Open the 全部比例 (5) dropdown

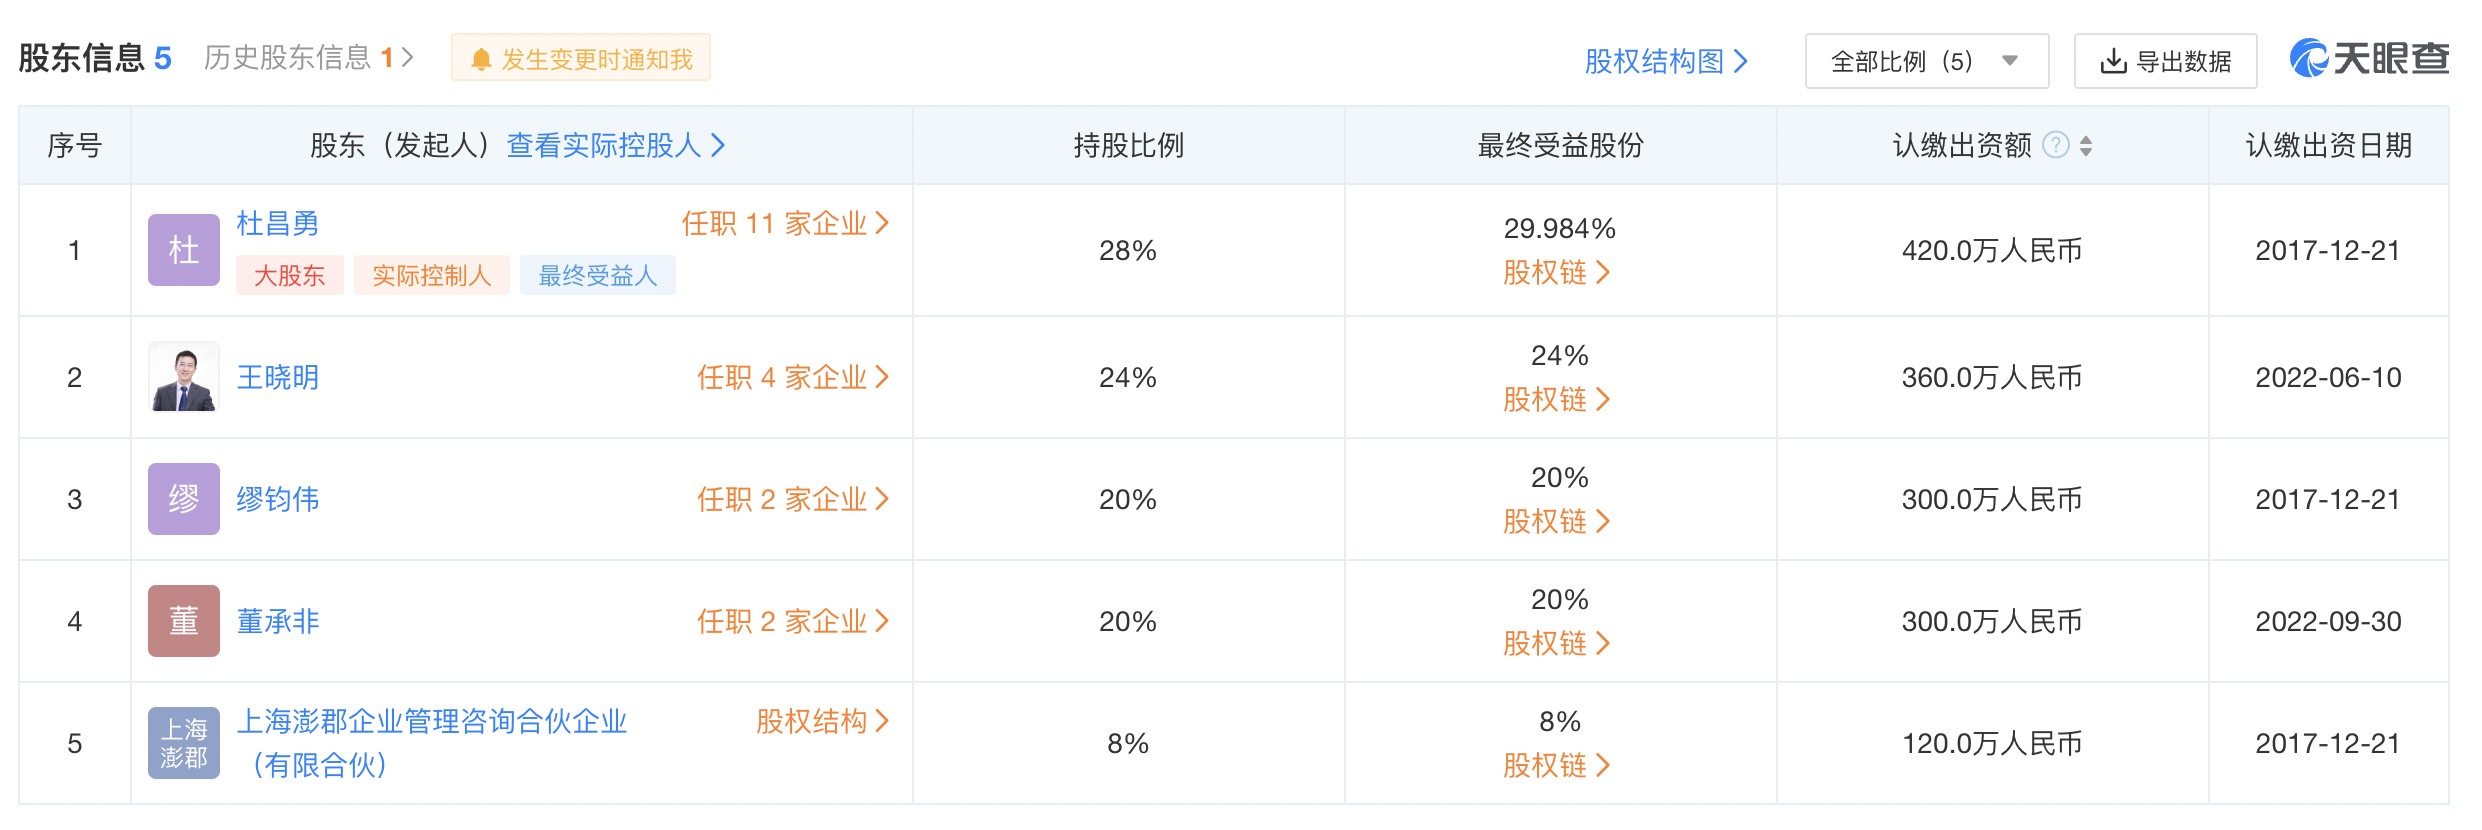[1927, 61]
